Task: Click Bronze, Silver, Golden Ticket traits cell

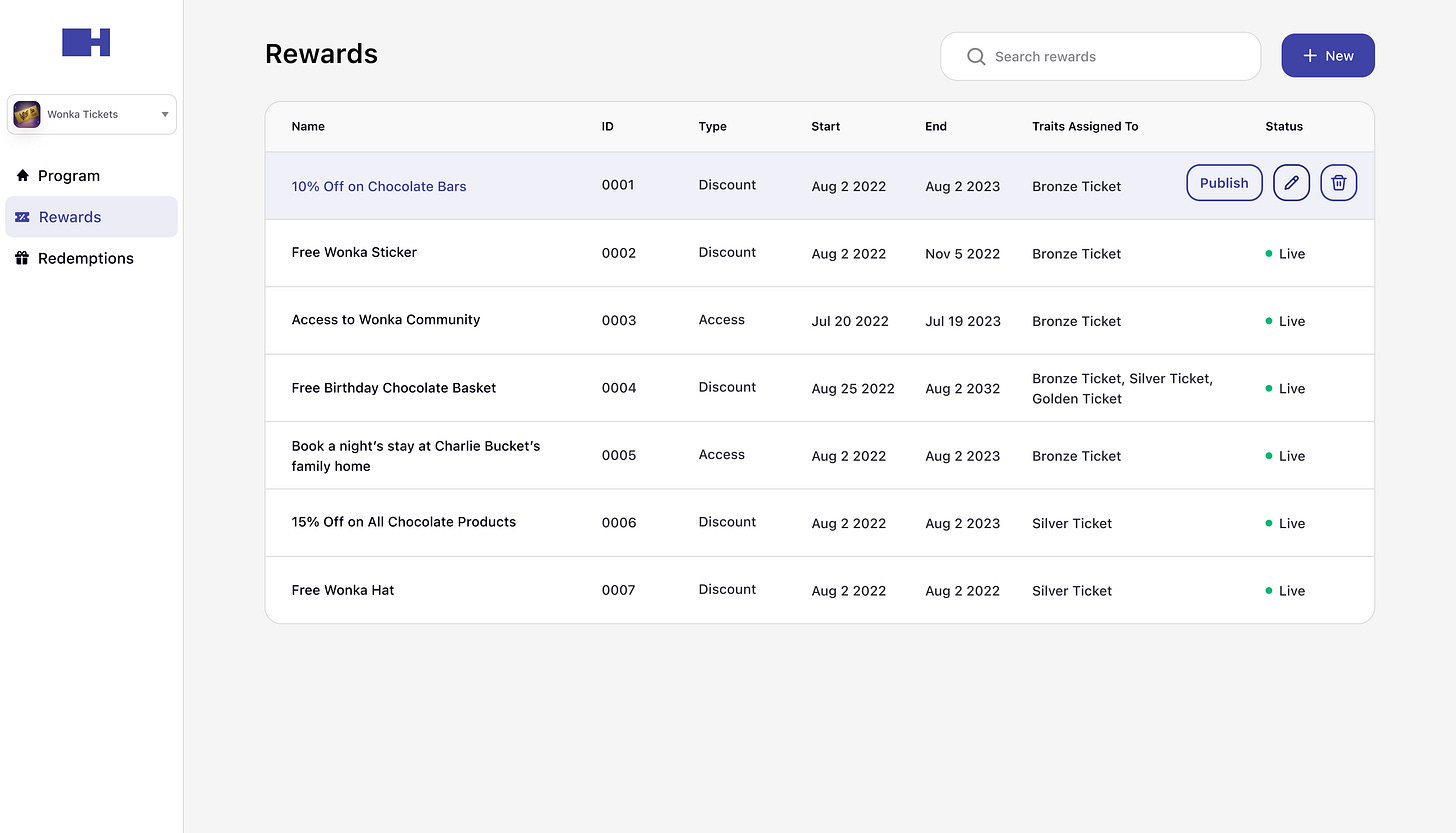Action: coord(1122,388)
